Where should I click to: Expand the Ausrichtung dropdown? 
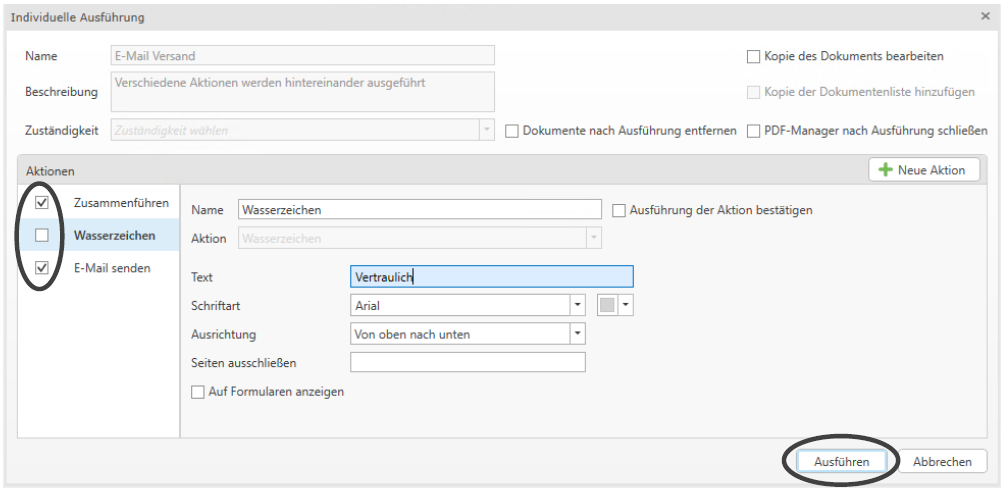pos(577,334)
